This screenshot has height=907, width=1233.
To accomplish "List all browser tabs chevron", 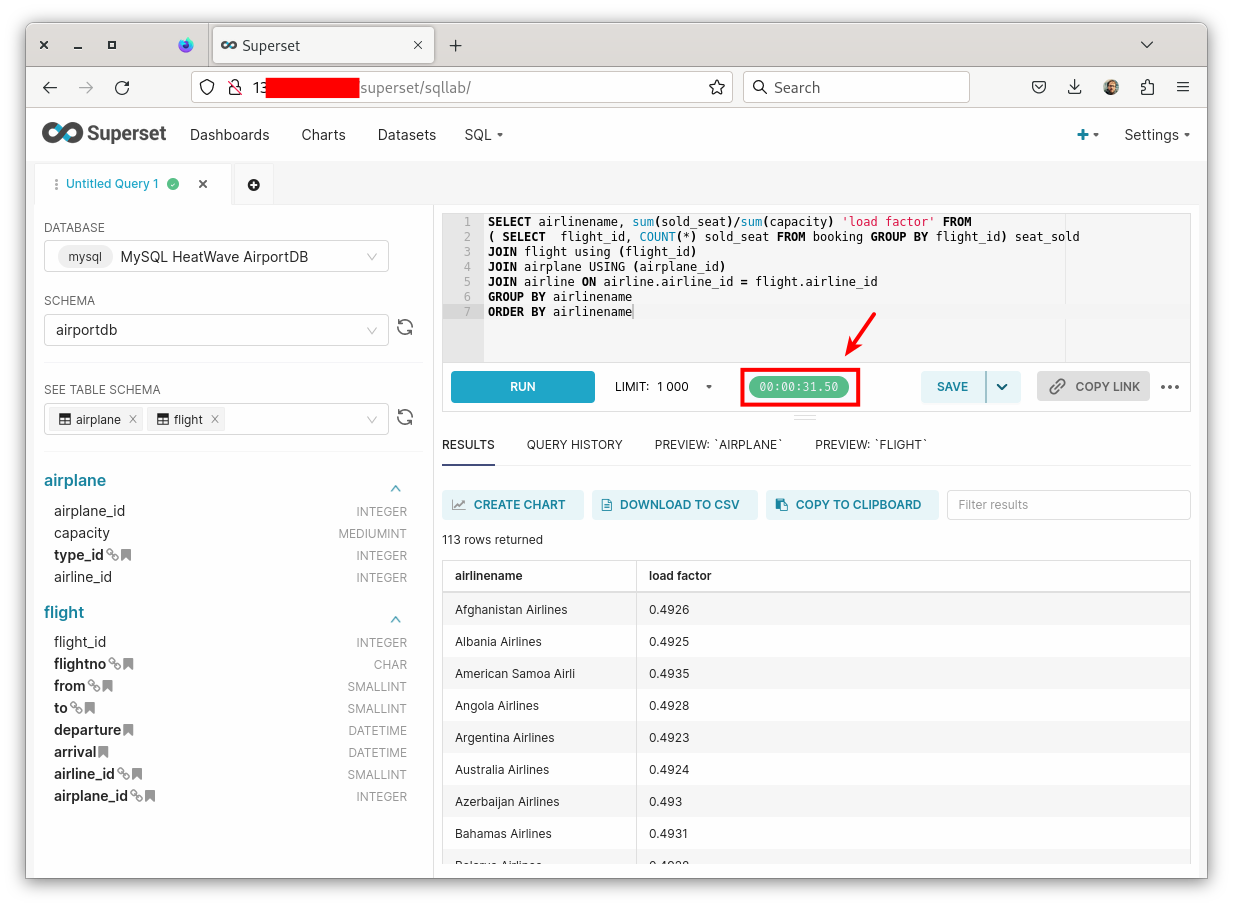I will click(1147, 45).
